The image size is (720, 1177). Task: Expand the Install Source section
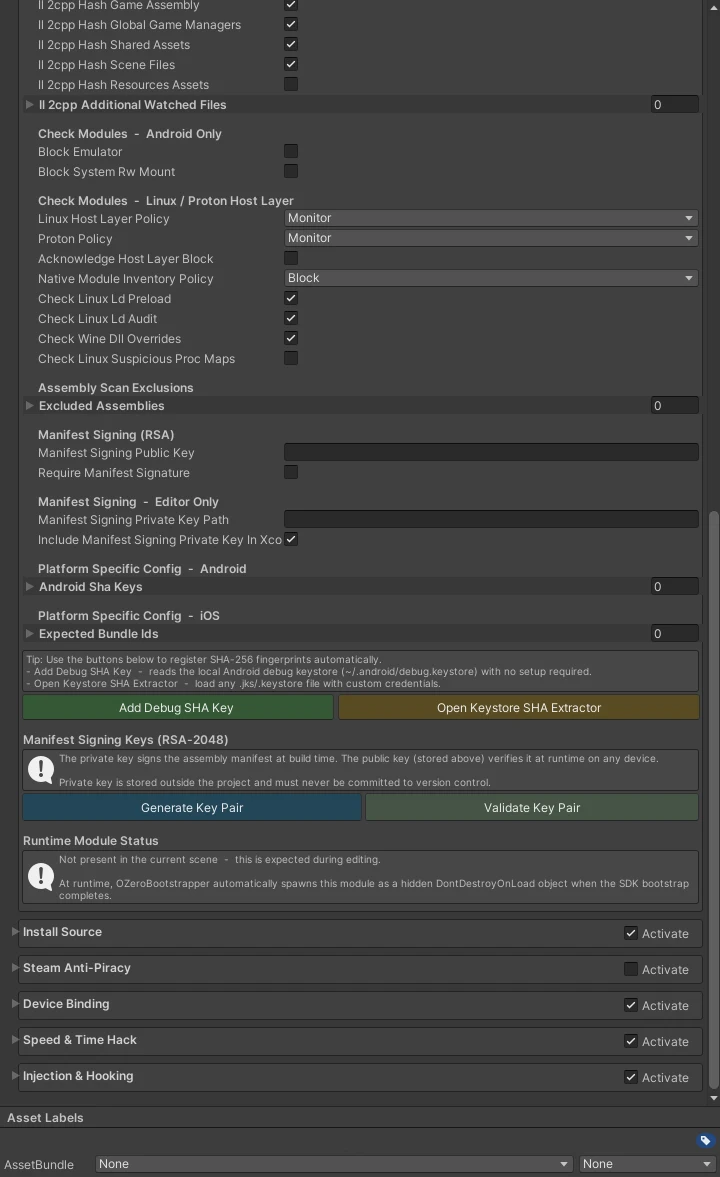tap(15, 932)
